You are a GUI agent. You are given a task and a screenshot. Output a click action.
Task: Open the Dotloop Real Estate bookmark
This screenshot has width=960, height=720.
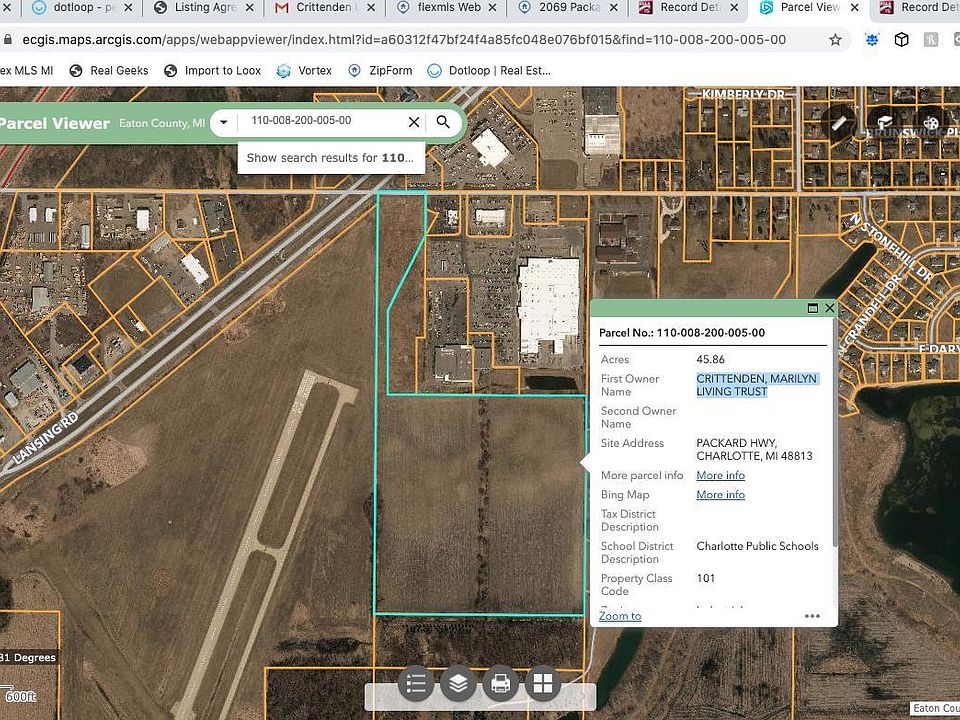489,70
